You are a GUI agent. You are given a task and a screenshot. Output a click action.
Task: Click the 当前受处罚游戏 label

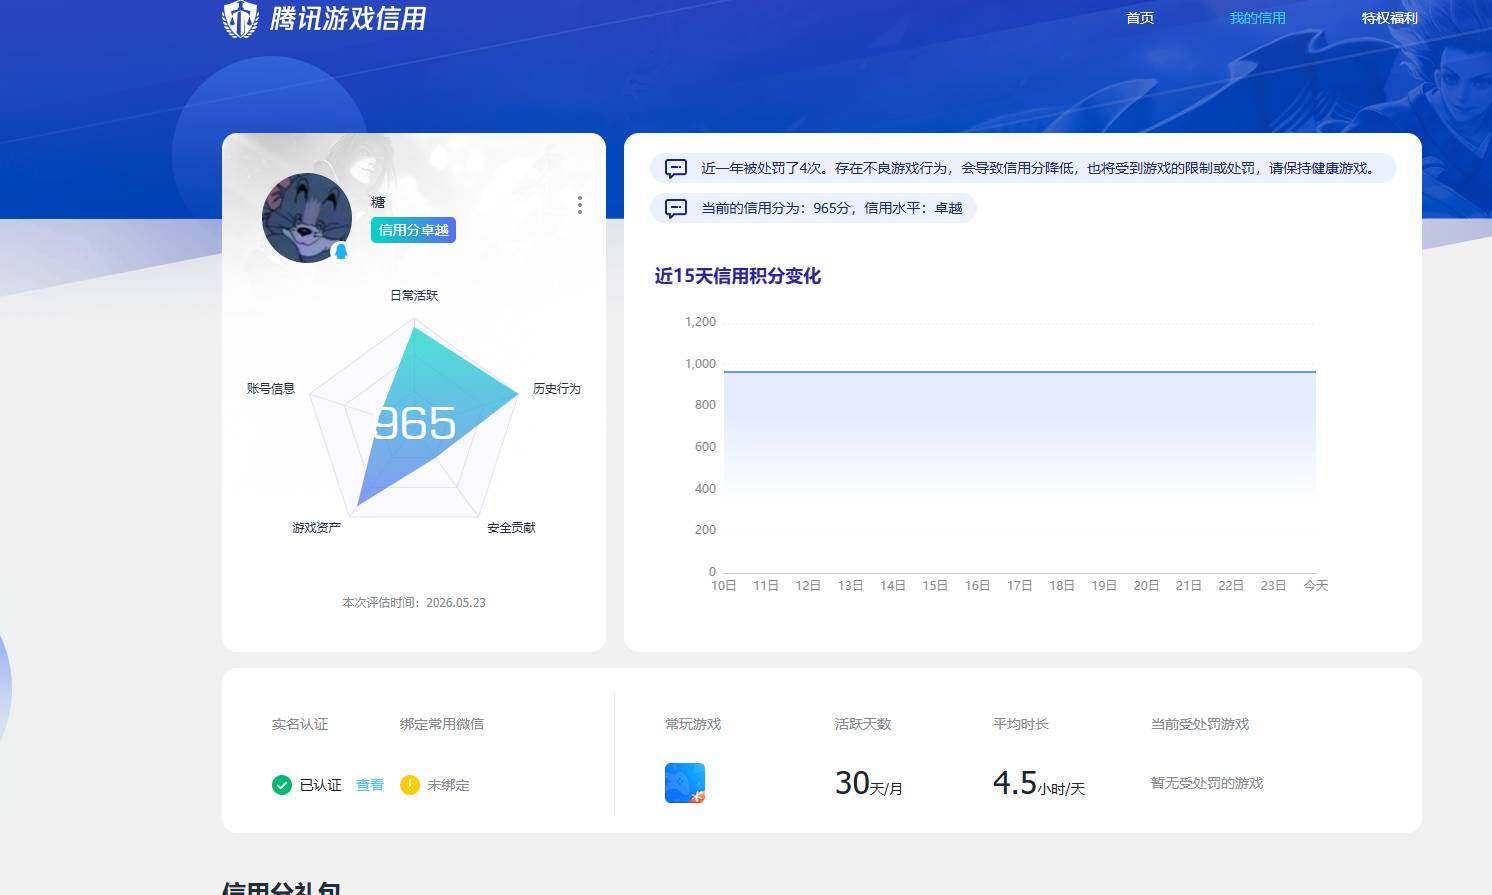point(1200,724)
